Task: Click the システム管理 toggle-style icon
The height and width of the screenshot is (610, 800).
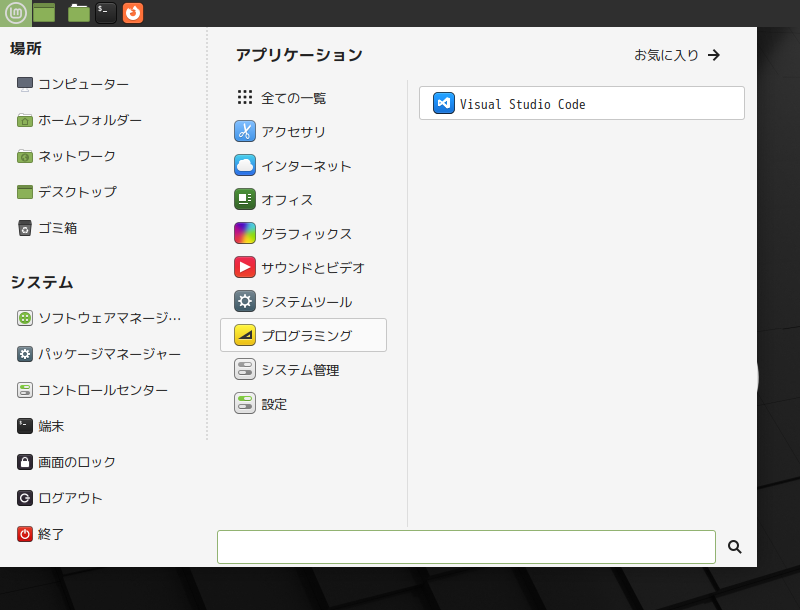Action: tap(245, 370)
